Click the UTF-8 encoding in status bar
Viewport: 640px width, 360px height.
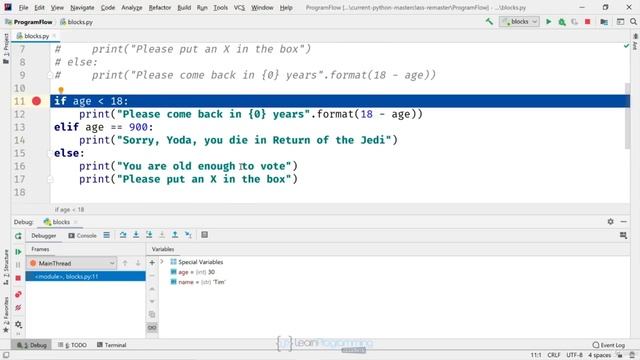point(574,355)
